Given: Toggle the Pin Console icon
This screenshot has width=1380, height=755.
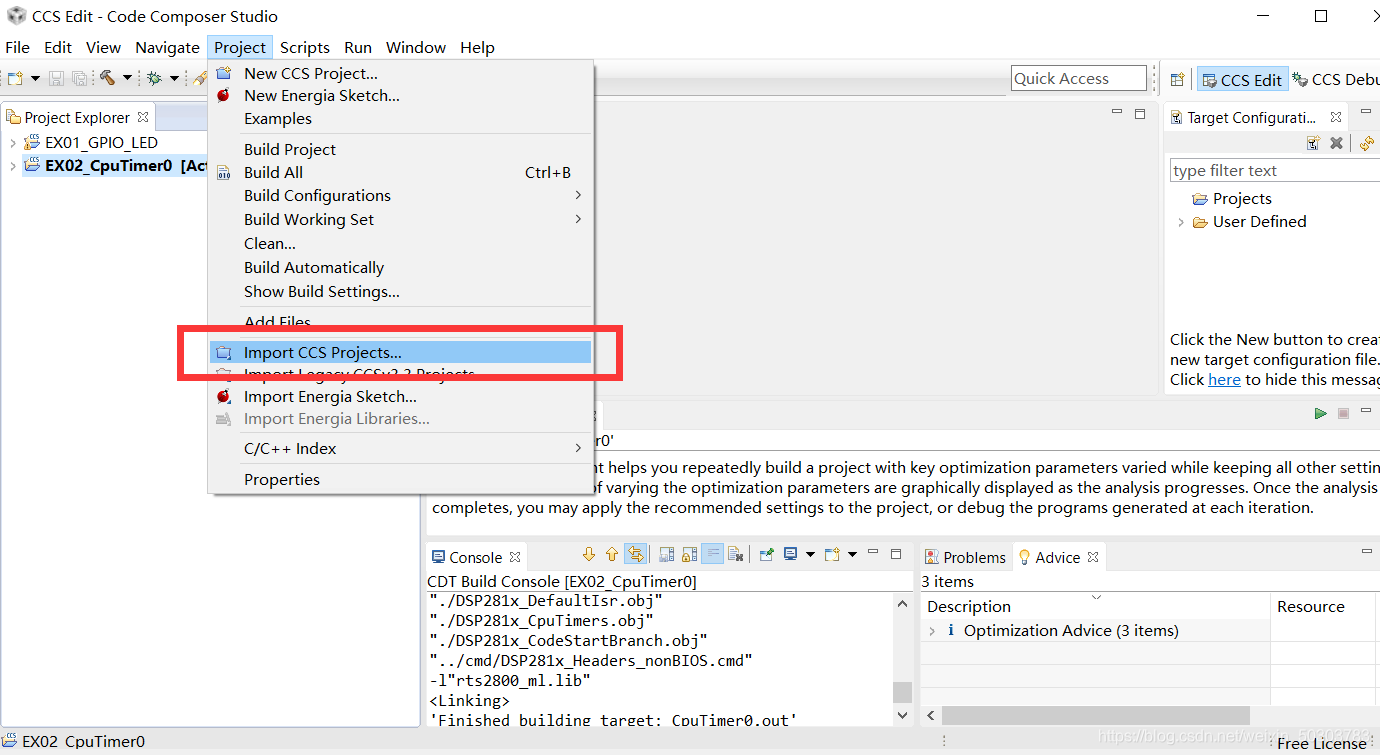Looking at the screenshot, I should pos(767,554).
